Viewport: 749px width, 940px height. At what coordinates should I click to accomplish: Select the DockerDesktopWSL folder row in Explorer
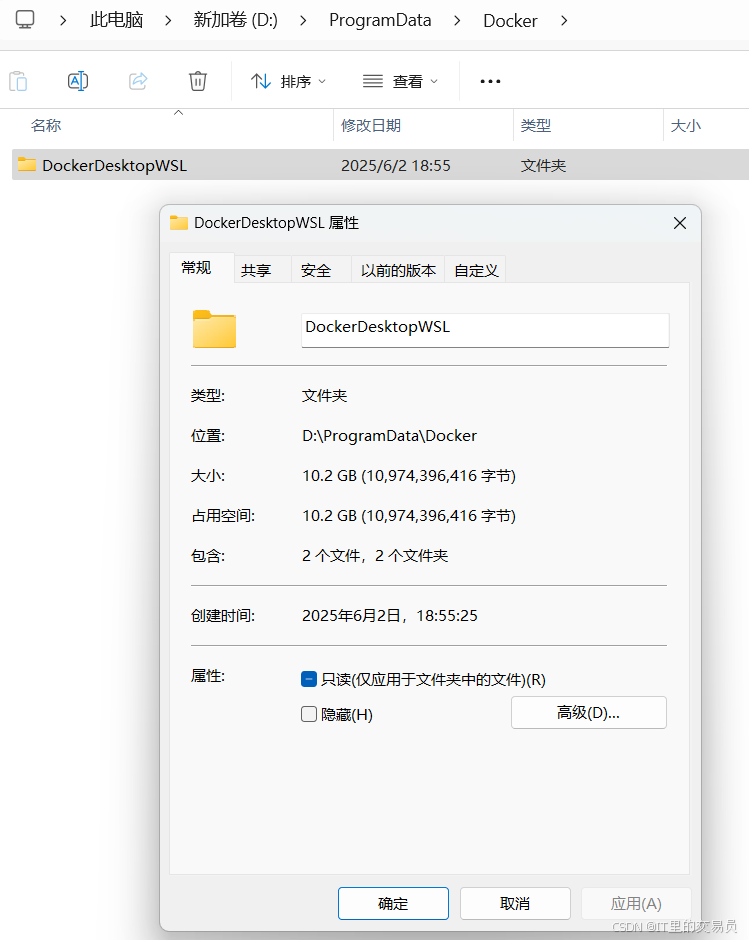380,165
